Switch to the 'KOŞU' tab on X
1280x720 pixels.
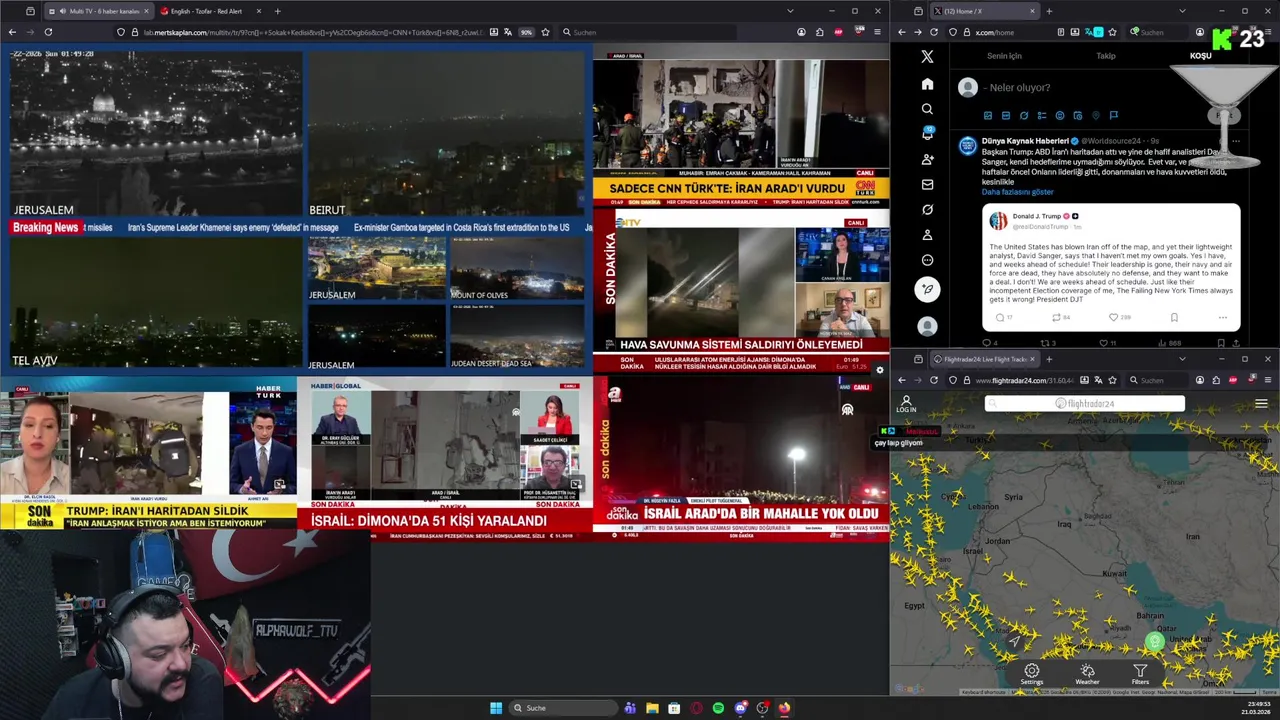tap(1200, 56)
